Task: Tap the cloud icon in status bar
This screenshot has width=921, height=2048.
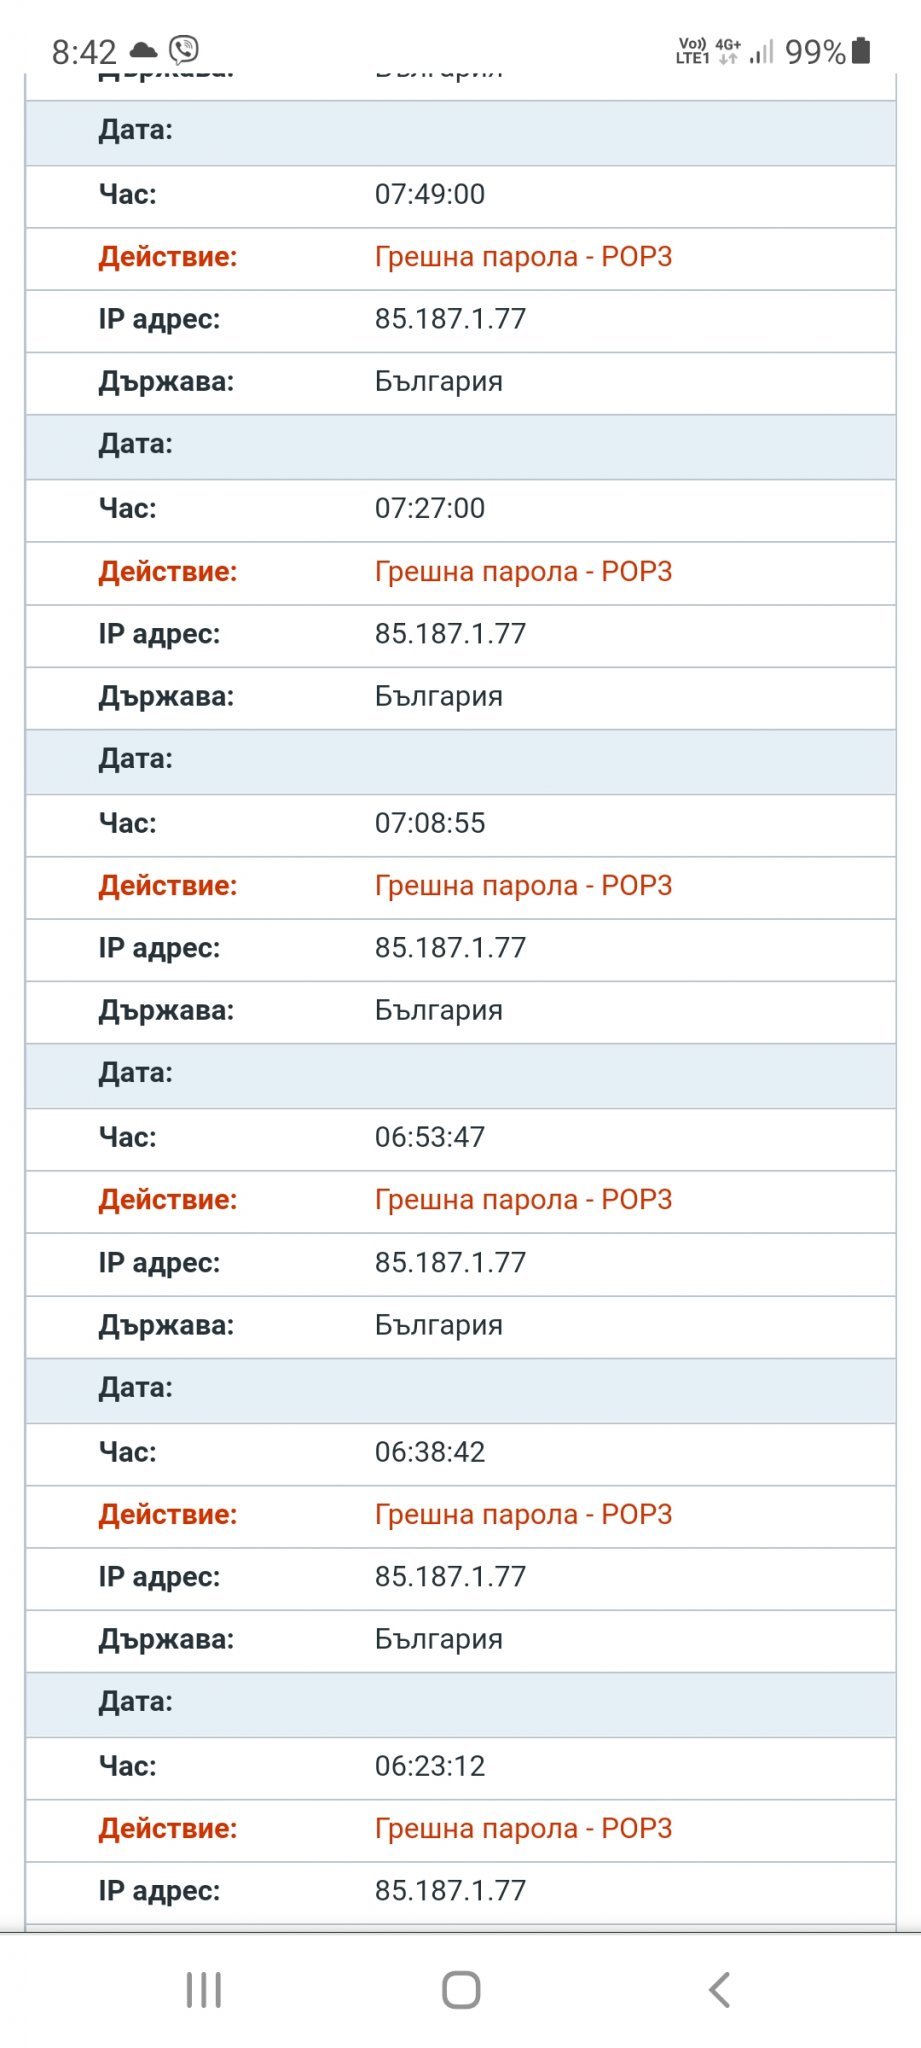Action: point(144,50)
